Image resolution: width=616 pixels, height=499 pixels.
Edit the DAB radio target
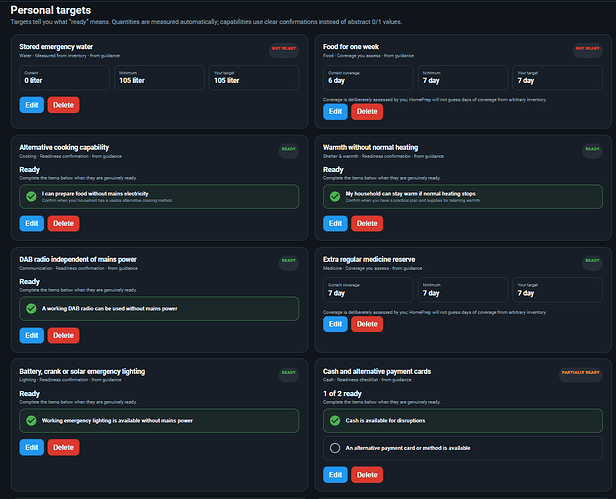(32, 335)
